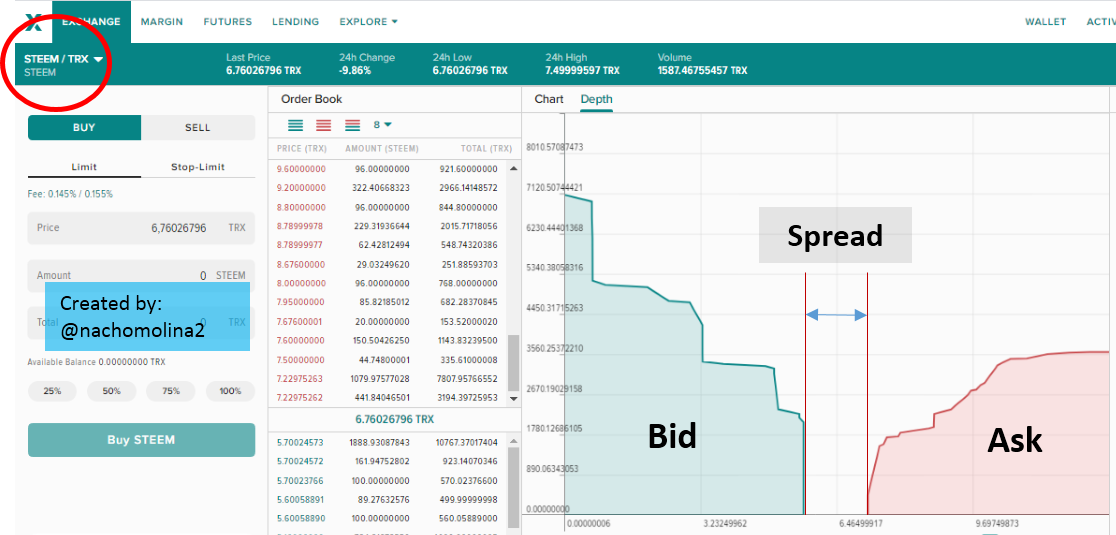Viewport: 1116px width, 535px height.
Task: Select the 7.50000000 sell order price
Action: coord(301,360)
